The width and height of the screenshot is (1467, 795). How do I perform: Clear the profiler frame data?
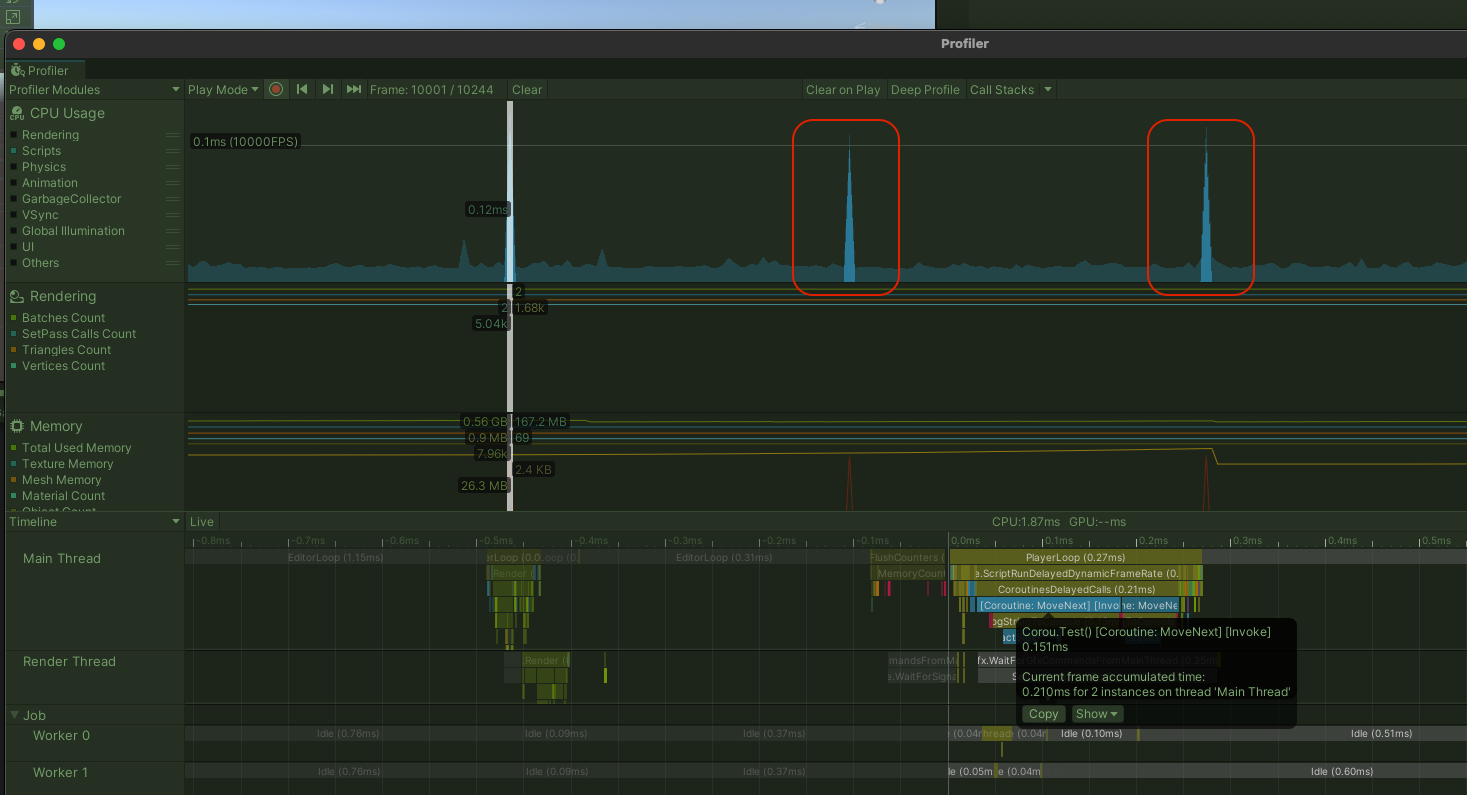(x=527, y=89)
